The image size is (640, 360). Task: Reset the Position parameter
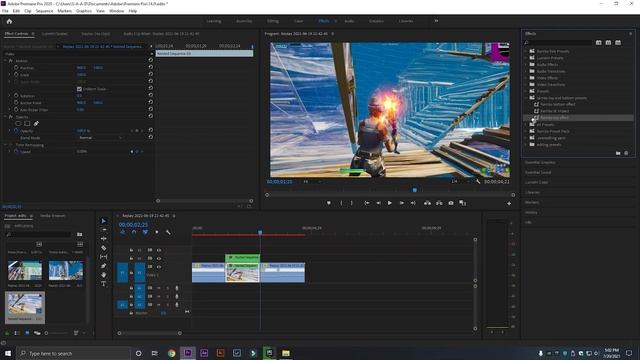[x=151, y=67]
